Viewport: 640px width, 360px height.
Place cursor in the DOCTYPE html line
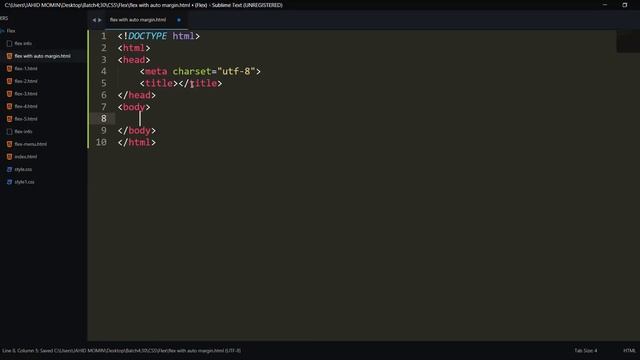click(x=159, y=36)
